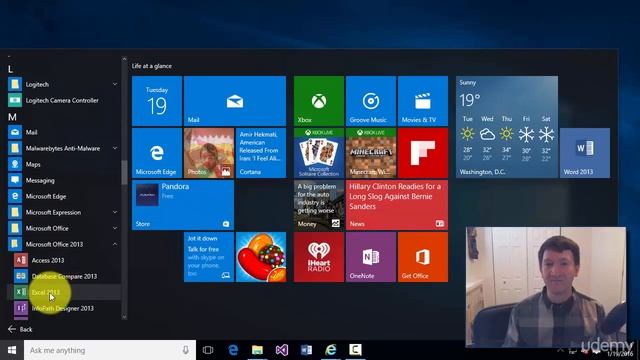Open Camtasia from the taskbar
The height and width of the screenshot is (360, 640).
click(x=355, y=350)
